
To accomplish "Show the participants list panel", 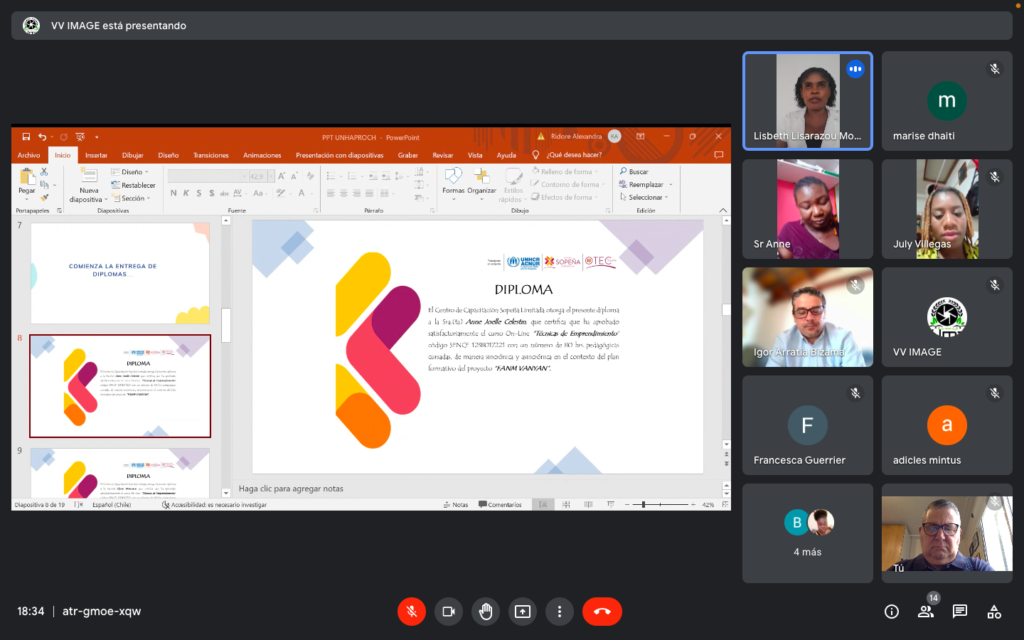I will [925, 611].
